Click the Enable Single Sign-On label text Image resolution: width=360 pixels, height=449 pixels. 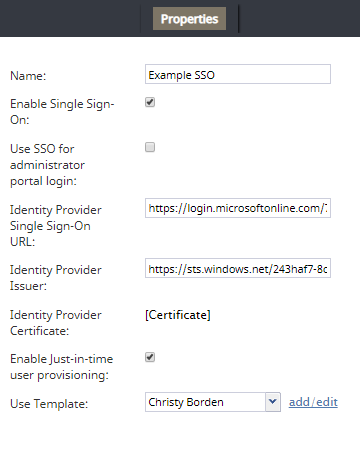(x=62, y=112)
